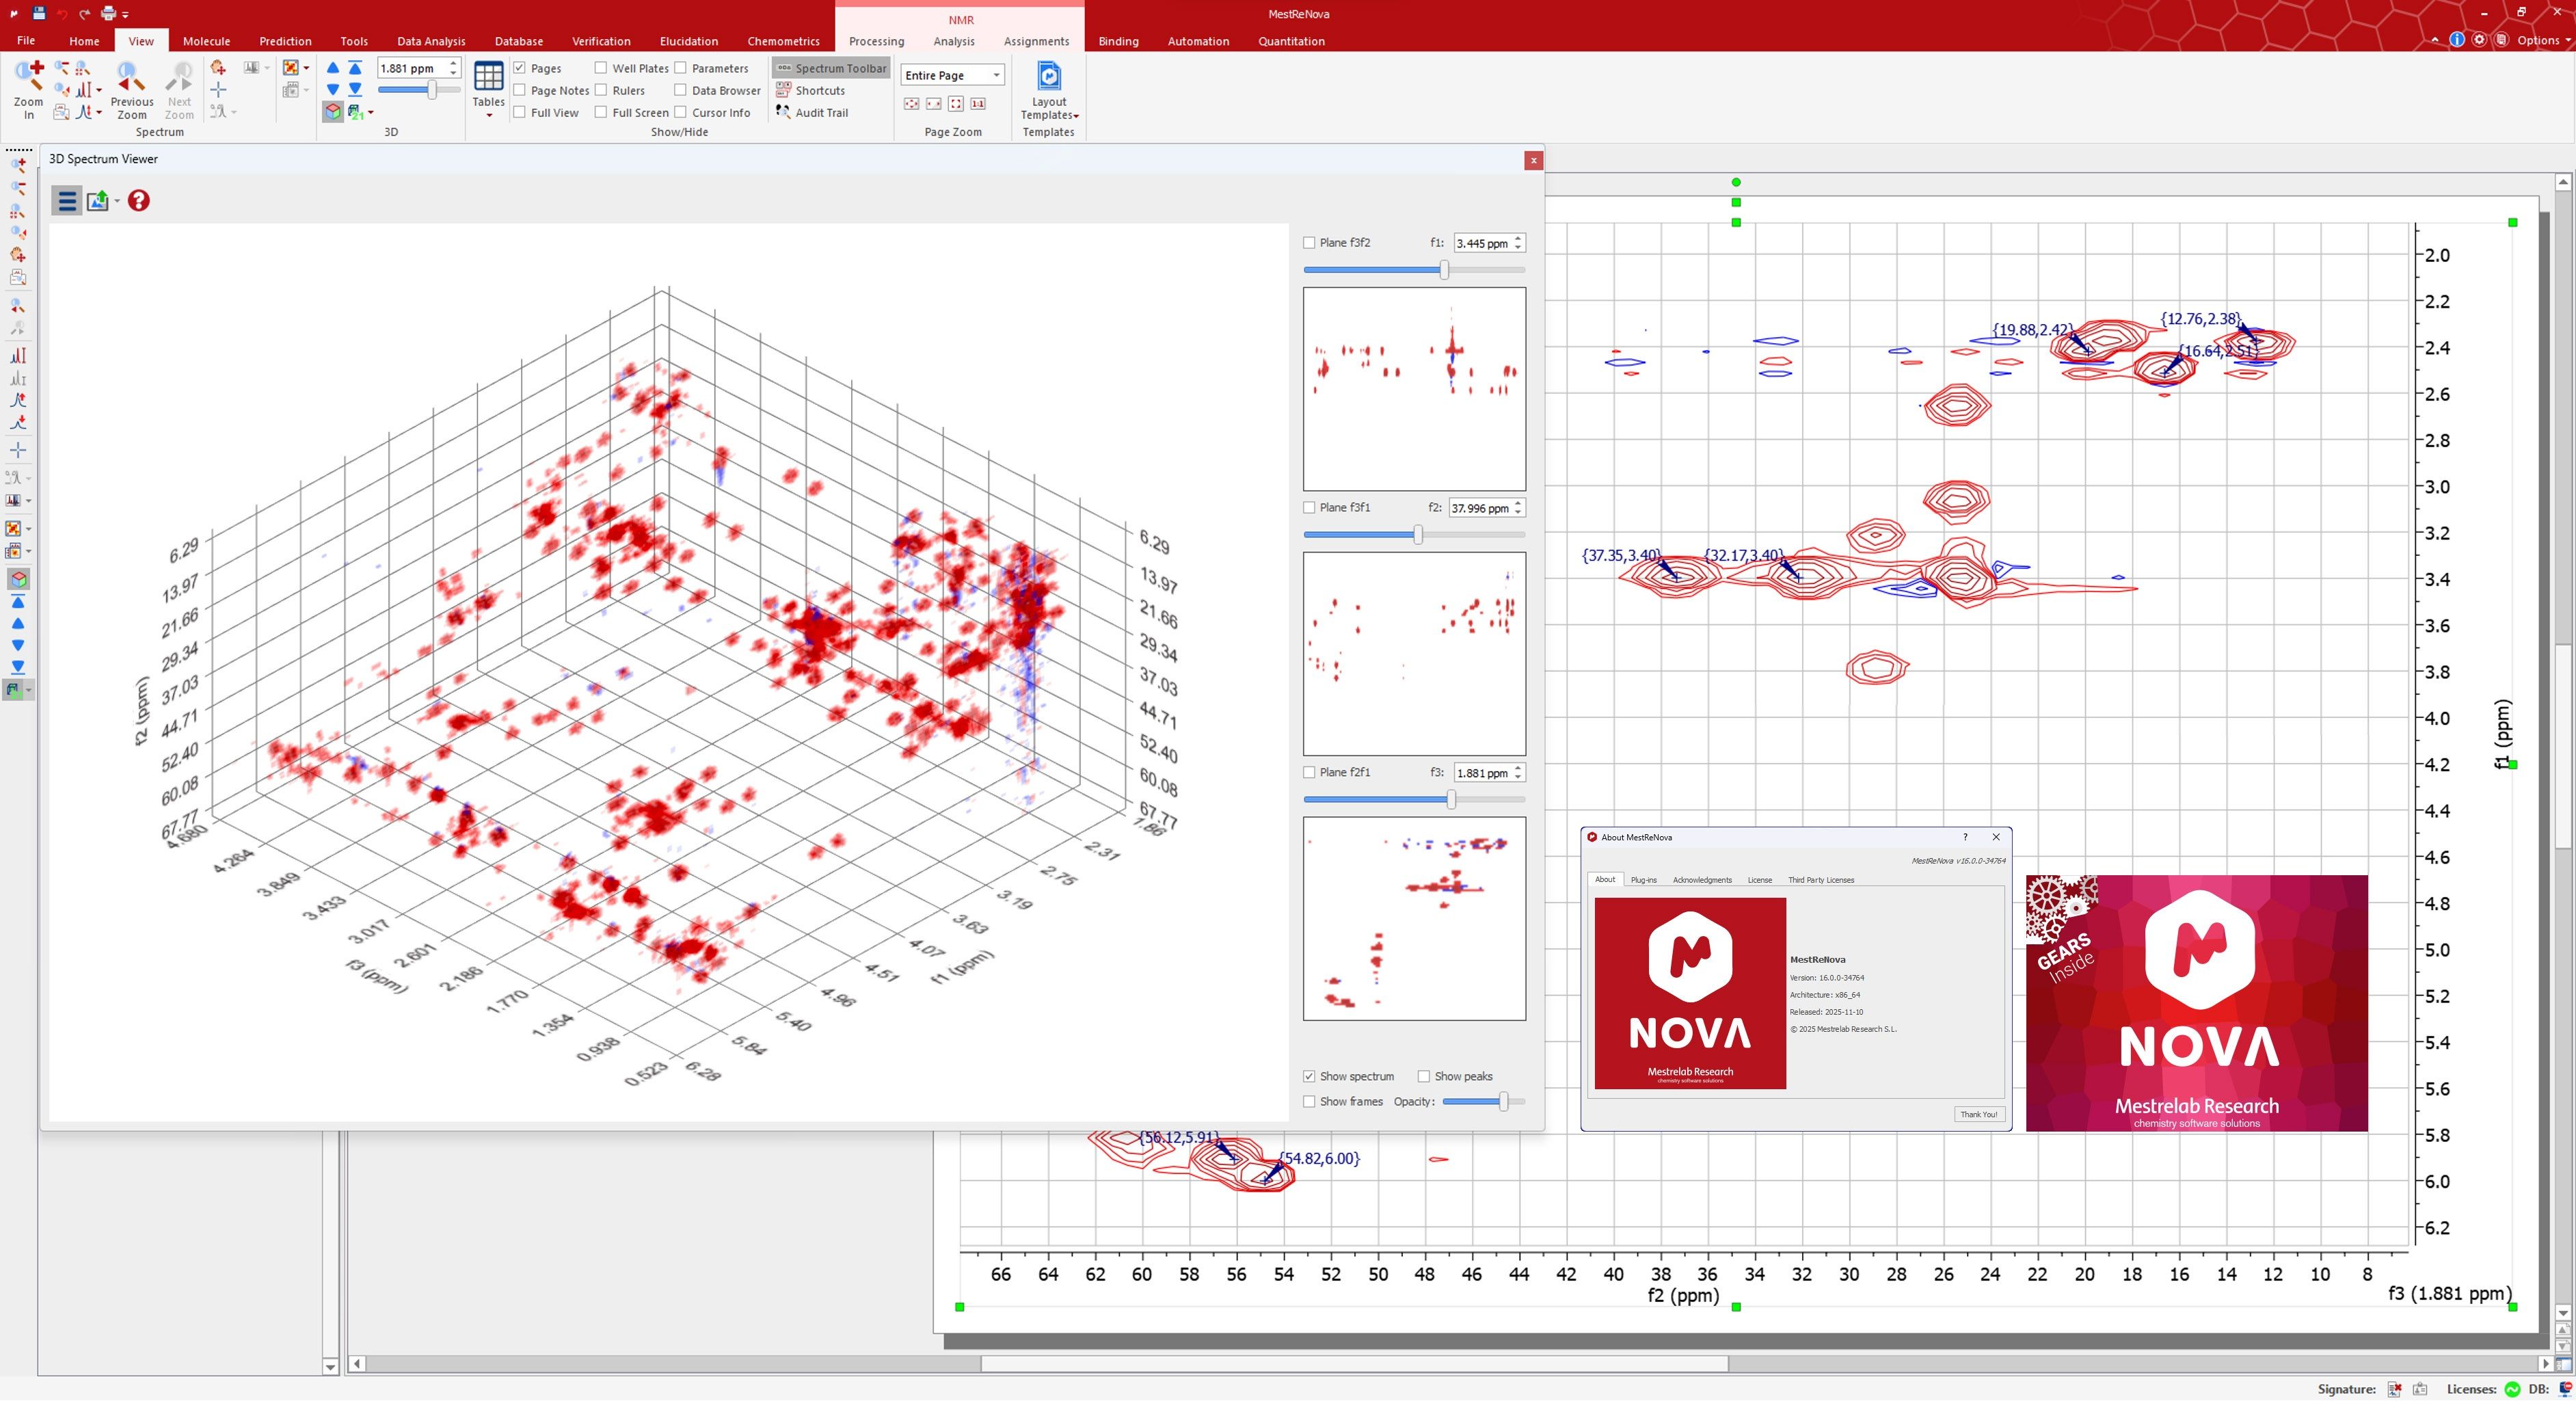Adjust the Opacity slider

click(x=1503, y=1101)
